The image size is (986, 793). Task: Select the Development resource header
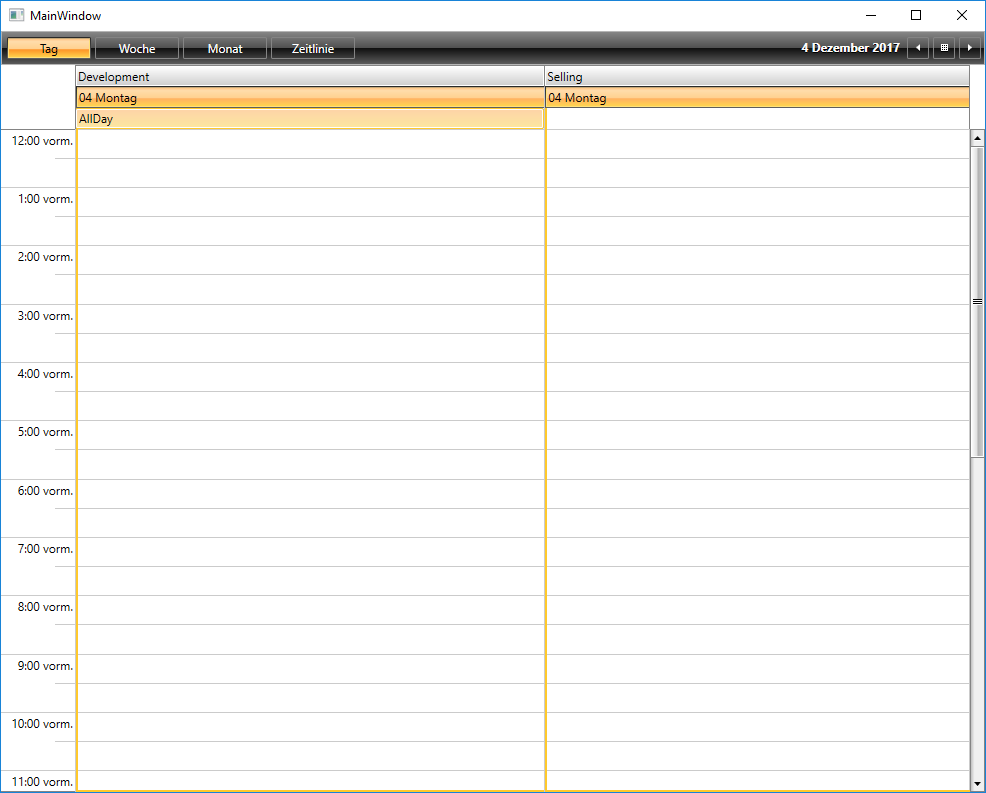coord(310,77)
